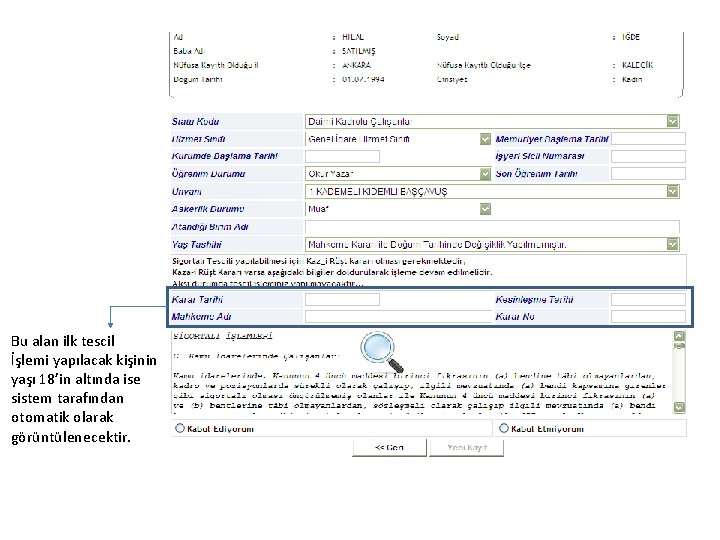The width and height of the screenshot is (720, 540).
Task: Focus the İşyeri Sicil Numarası field
Action: [648, 157]
